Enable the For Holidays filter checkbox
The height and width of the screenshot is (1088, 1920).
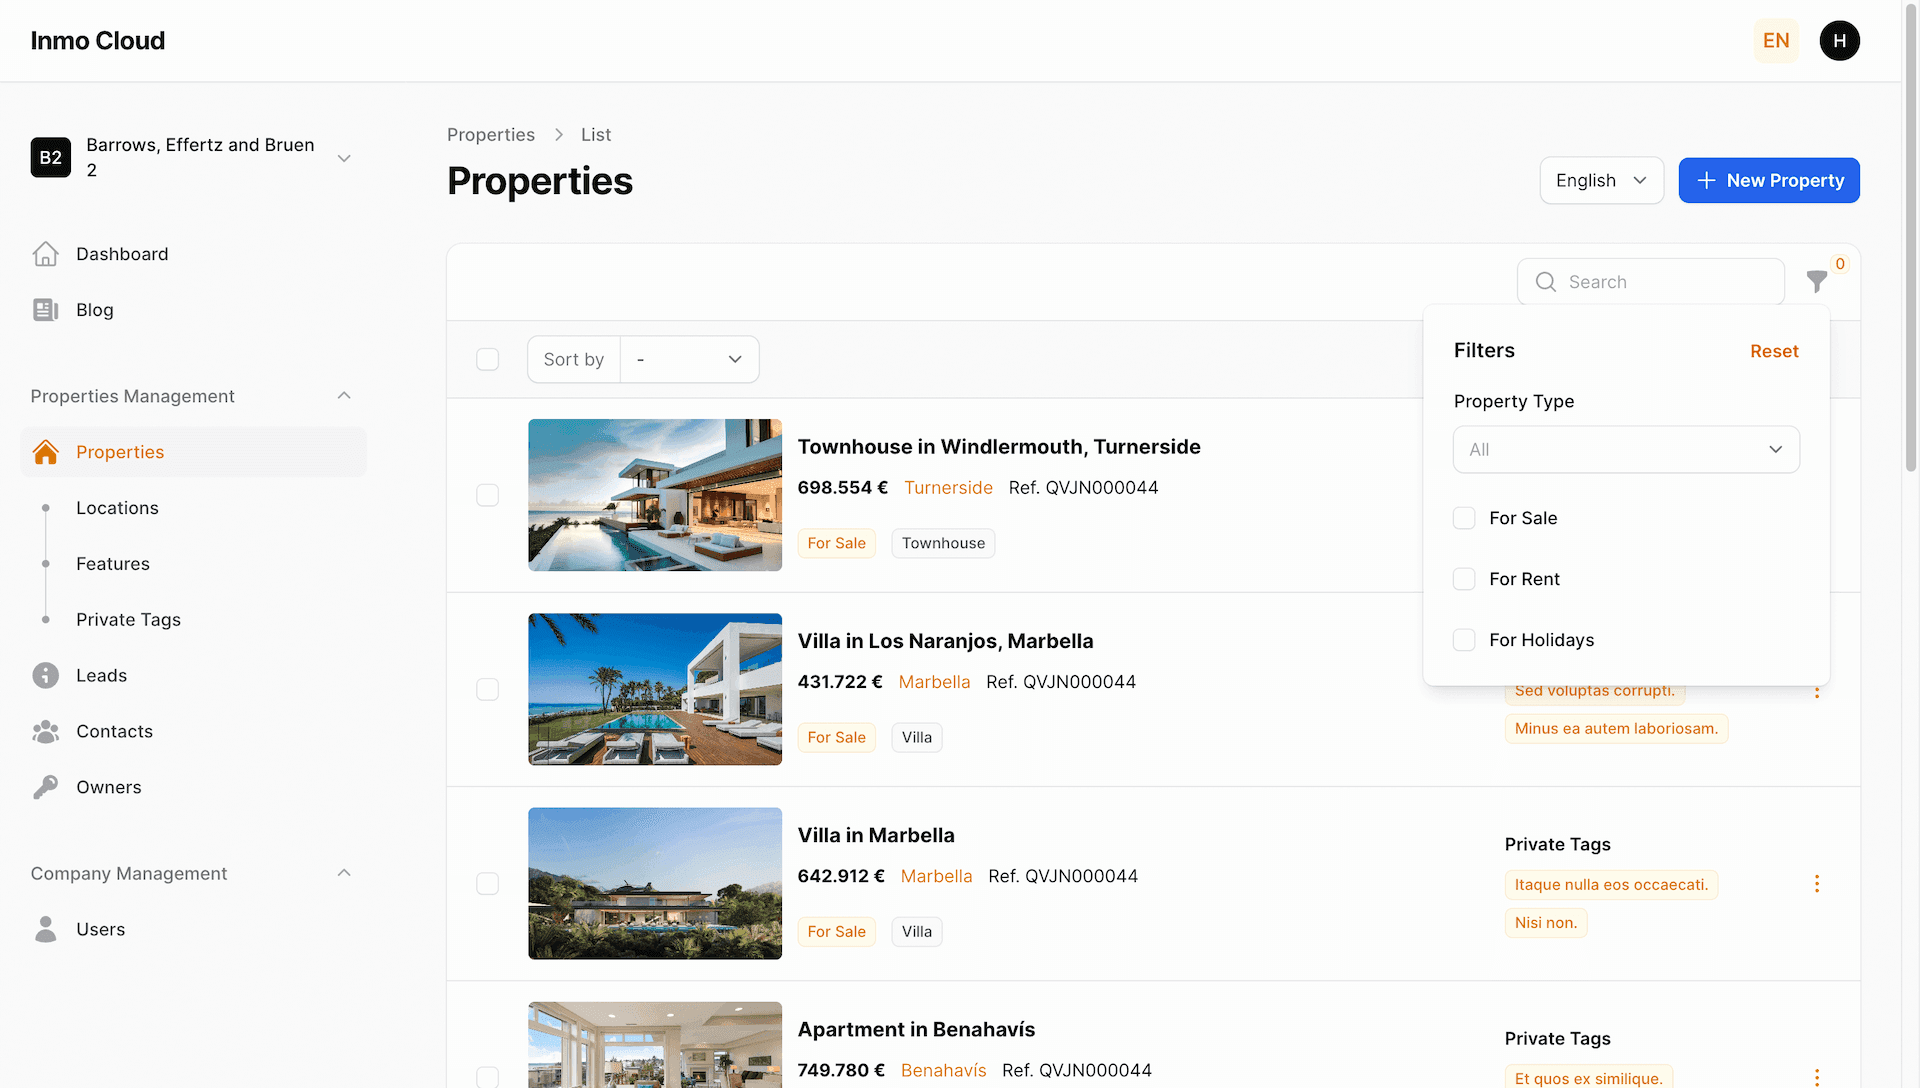(x=1464, y=640)
